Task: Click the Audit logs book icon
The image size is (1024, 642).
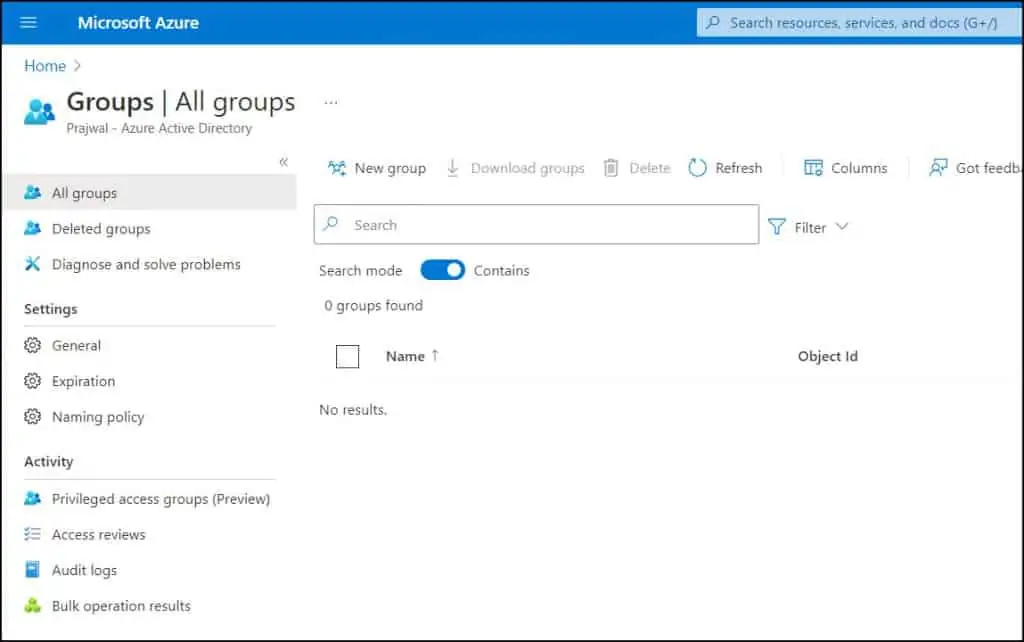Action: point(32,570)
